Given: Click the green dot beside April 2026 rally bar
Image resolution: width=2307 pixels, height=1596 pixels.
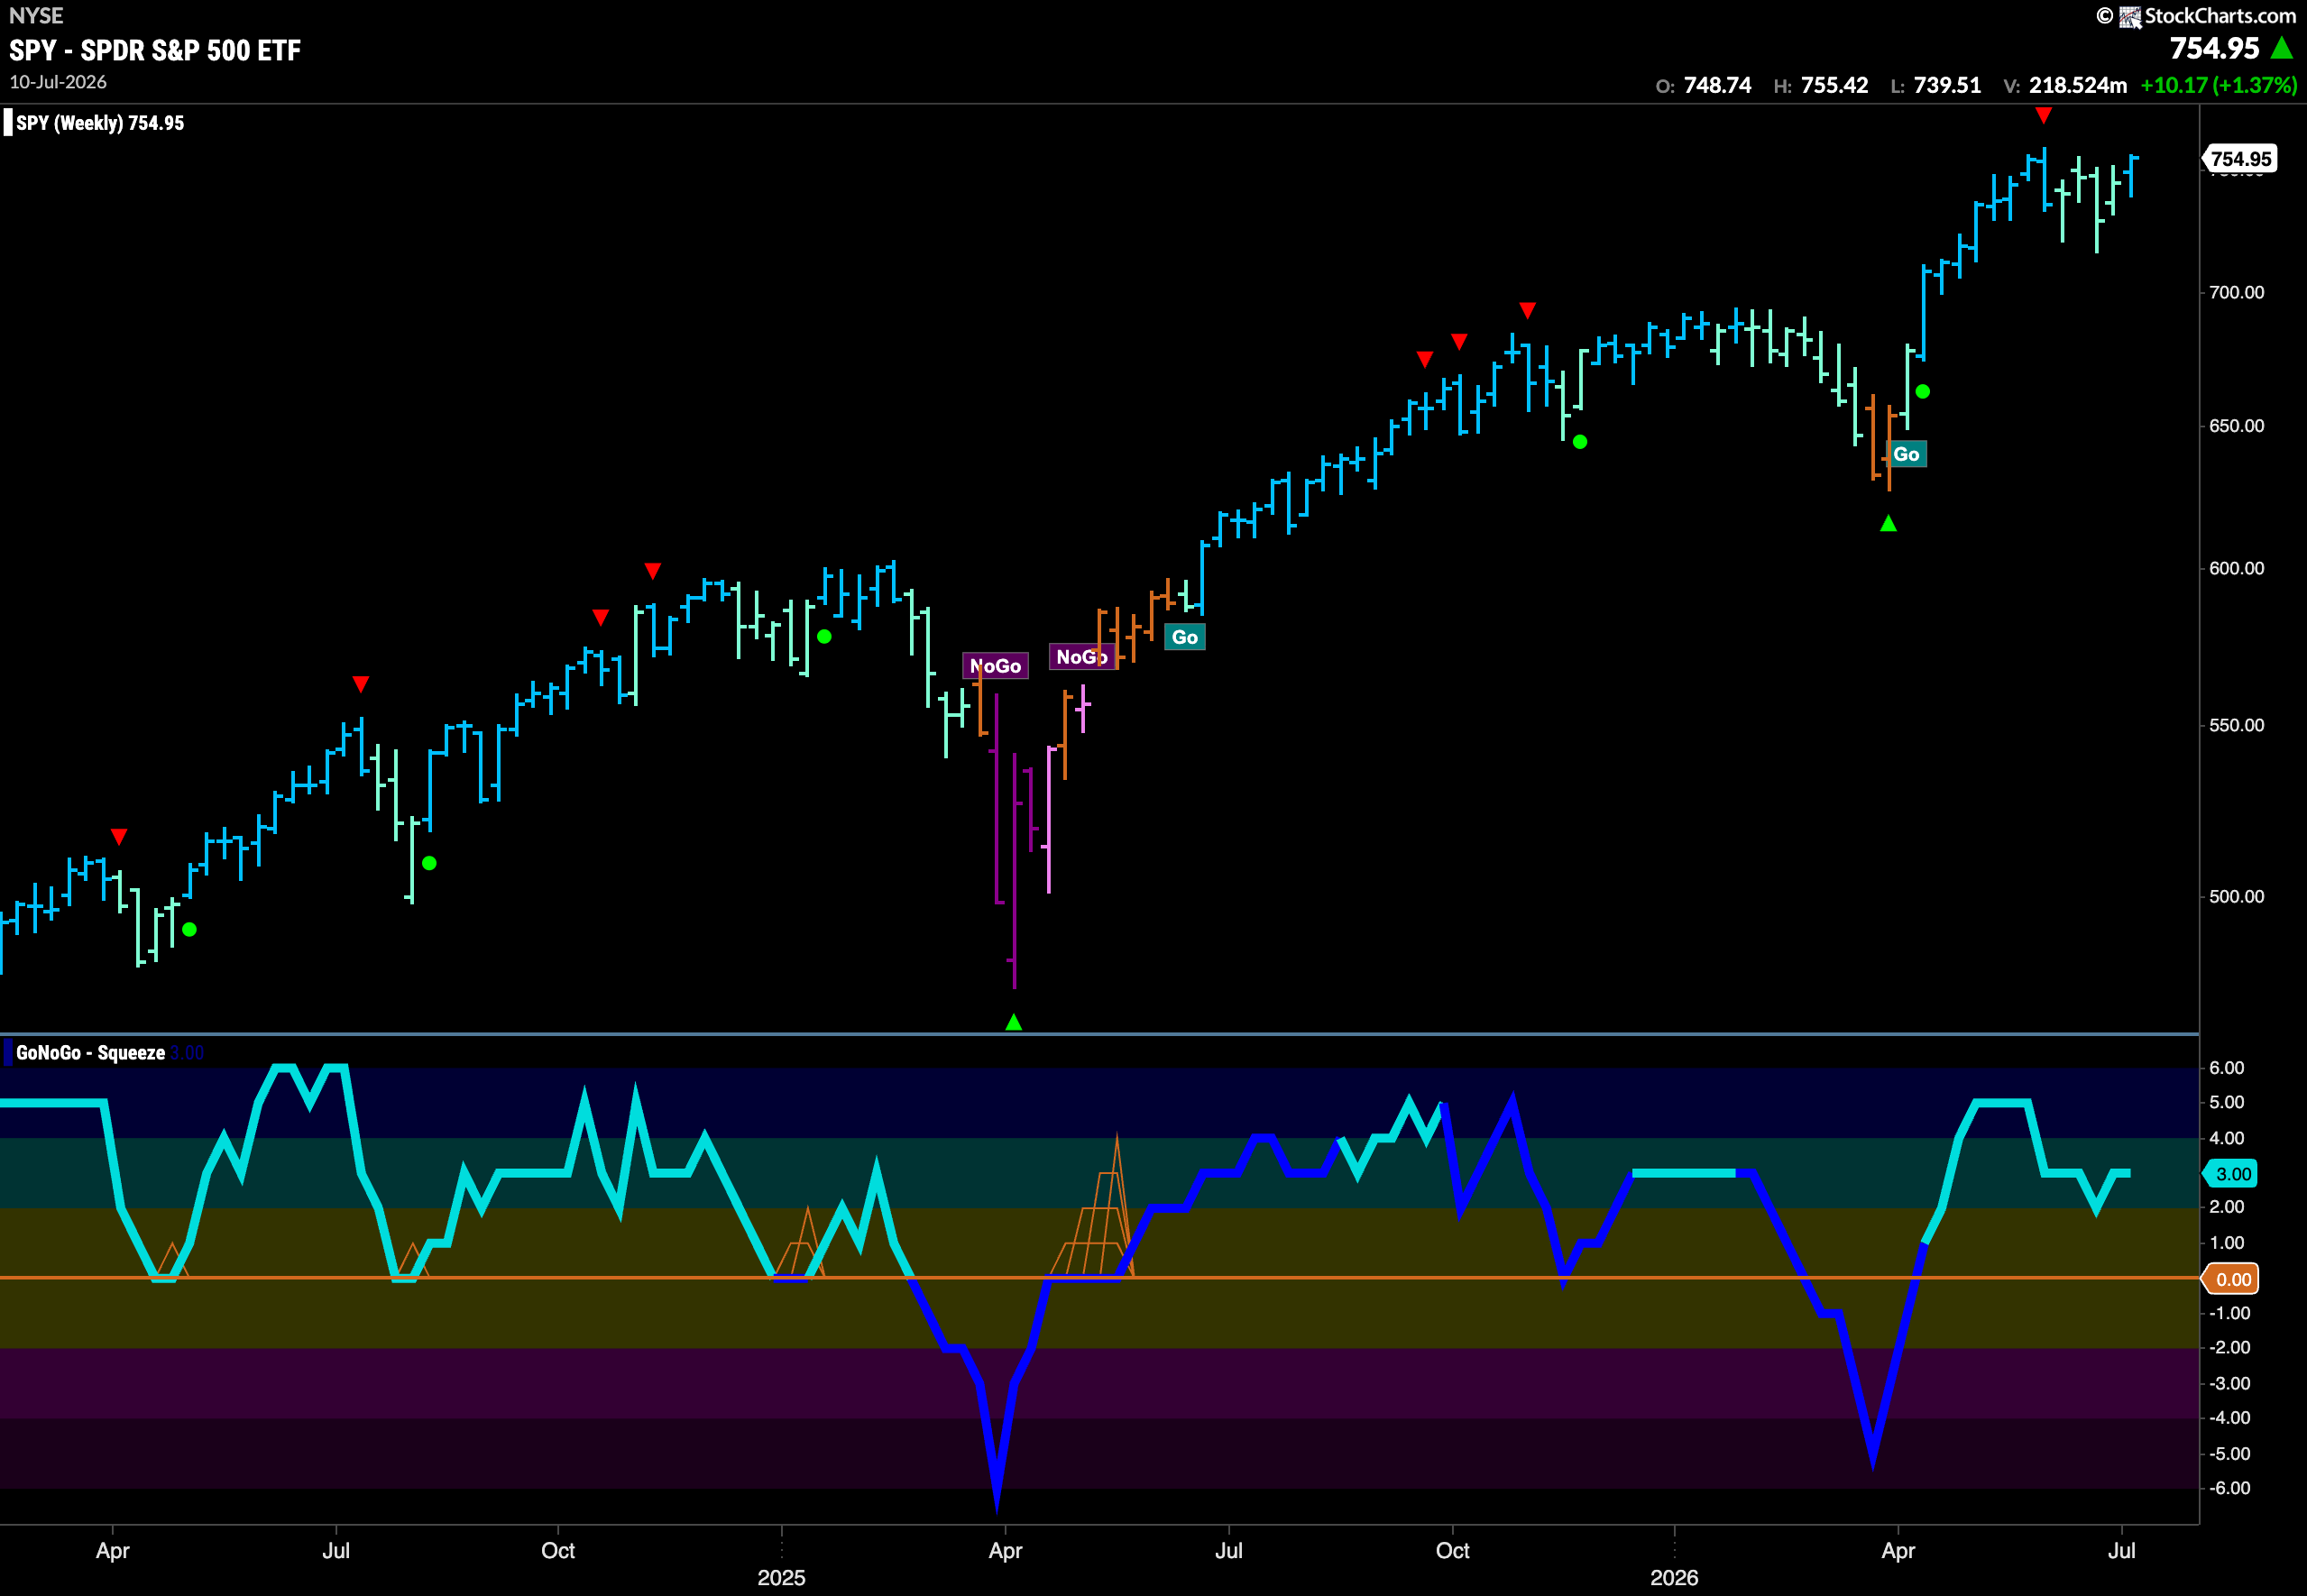Looking at the screenshot, I should (x=1922, y=392).
